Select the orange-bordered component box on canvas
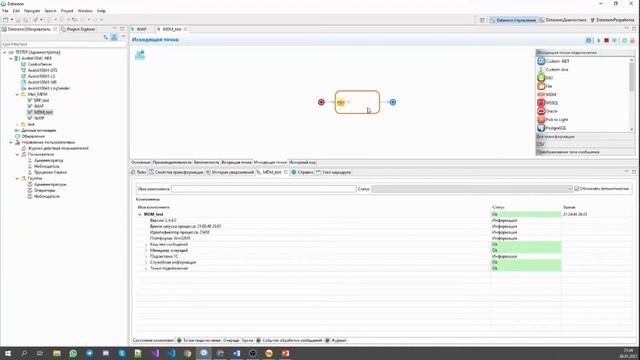Image resolution: width=640 pixels, height=360 pixels. 358,102
